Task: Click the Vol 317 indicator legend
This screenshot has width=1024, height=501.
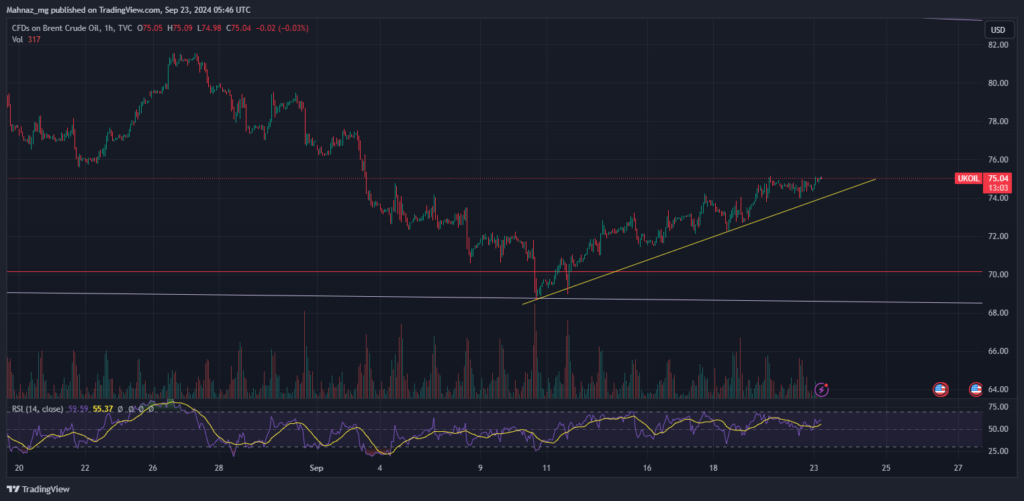Action: point(25,39)
